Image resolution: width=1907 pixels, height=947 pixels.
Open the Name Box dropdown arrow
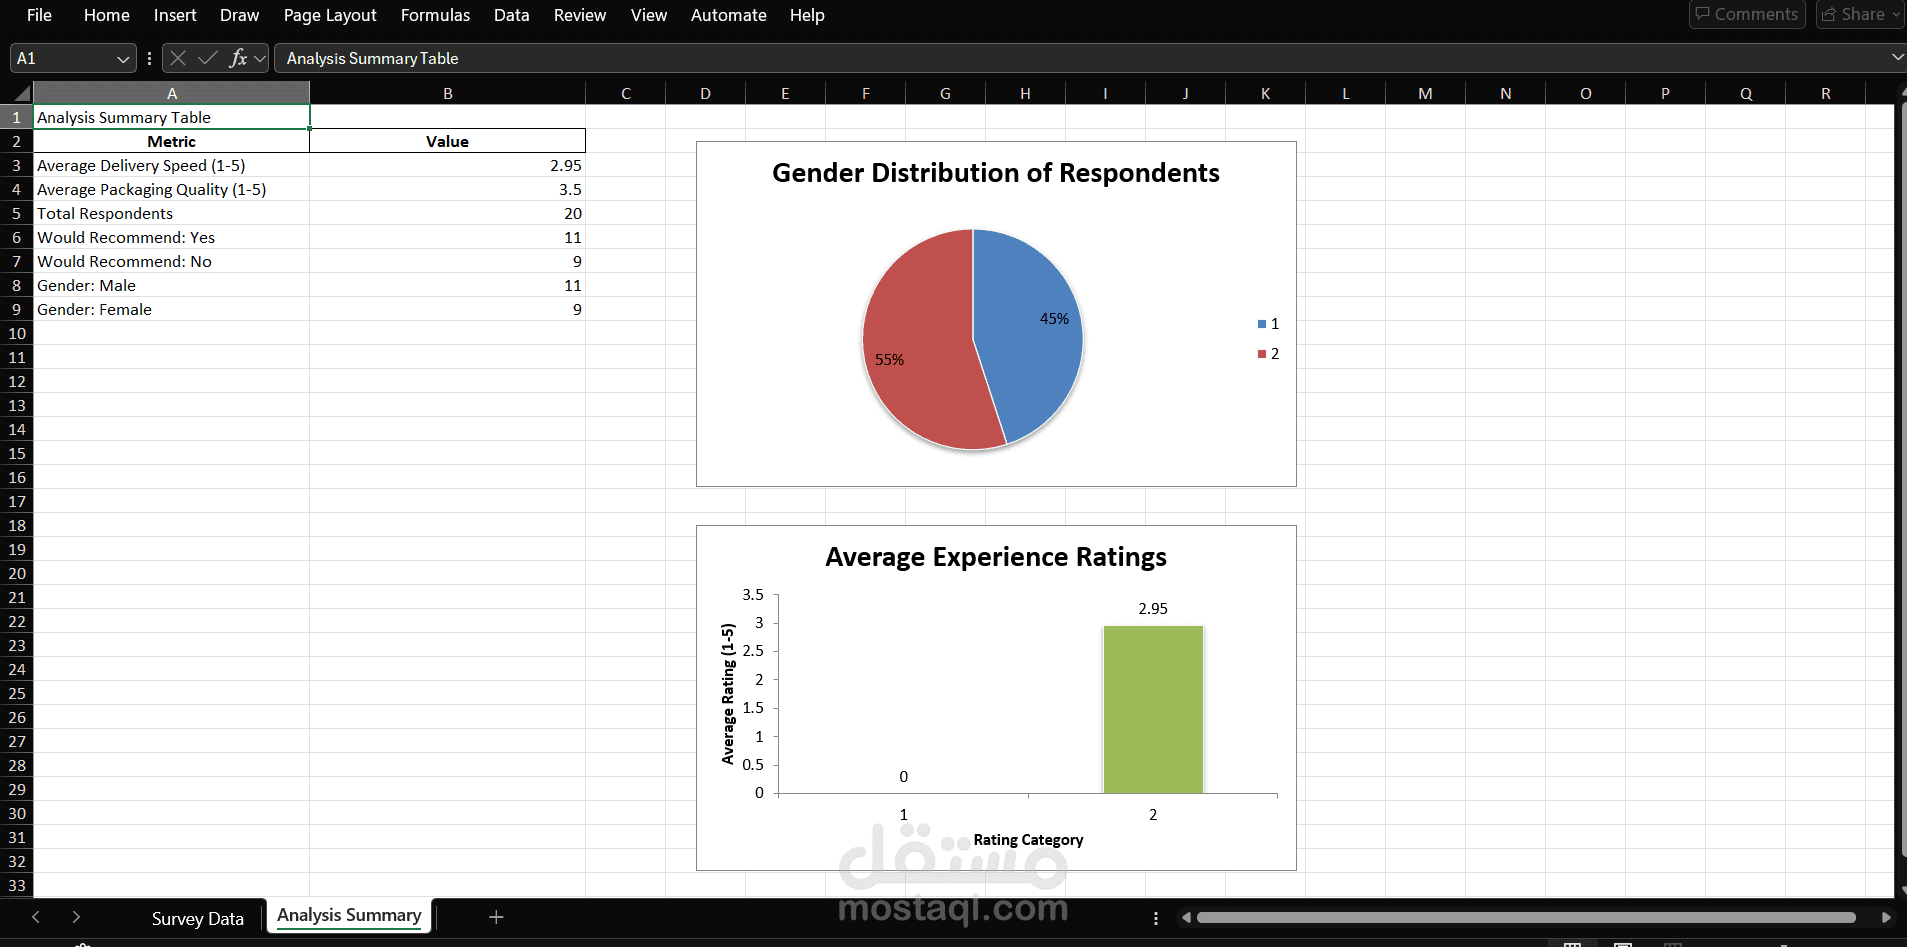click(123, 59)
